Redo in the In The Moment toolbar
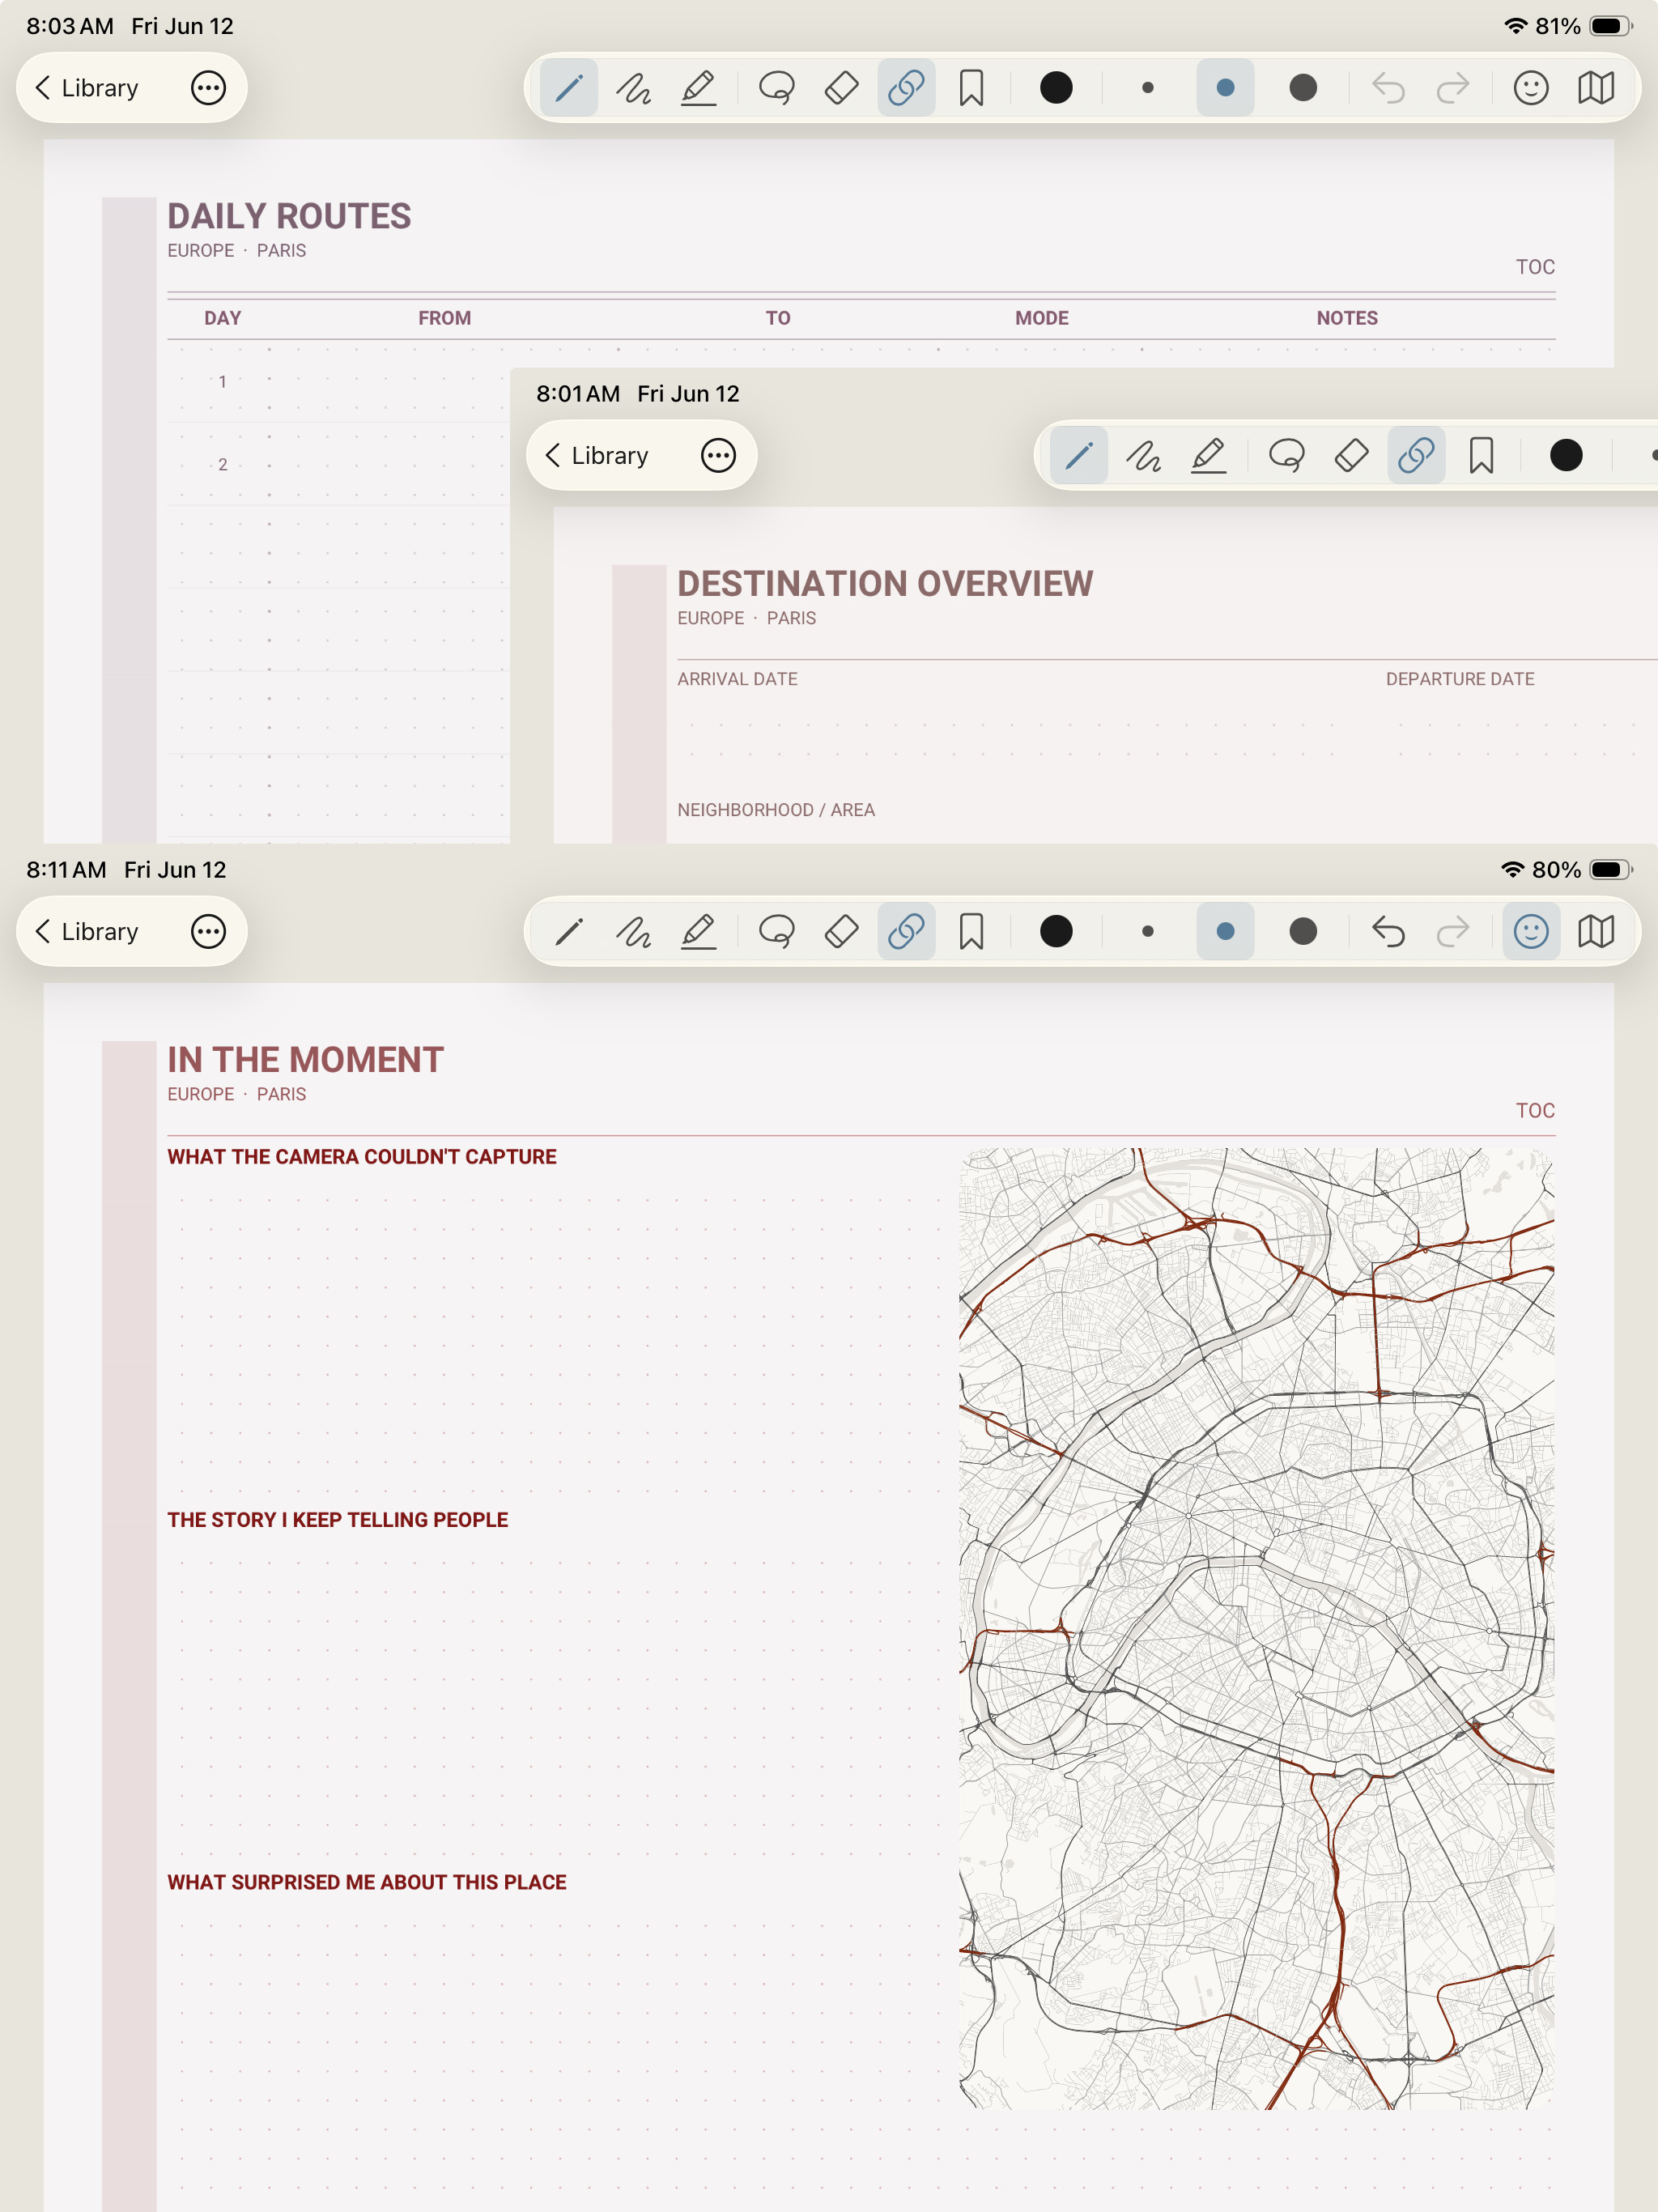 click(x=1453, y=932)
